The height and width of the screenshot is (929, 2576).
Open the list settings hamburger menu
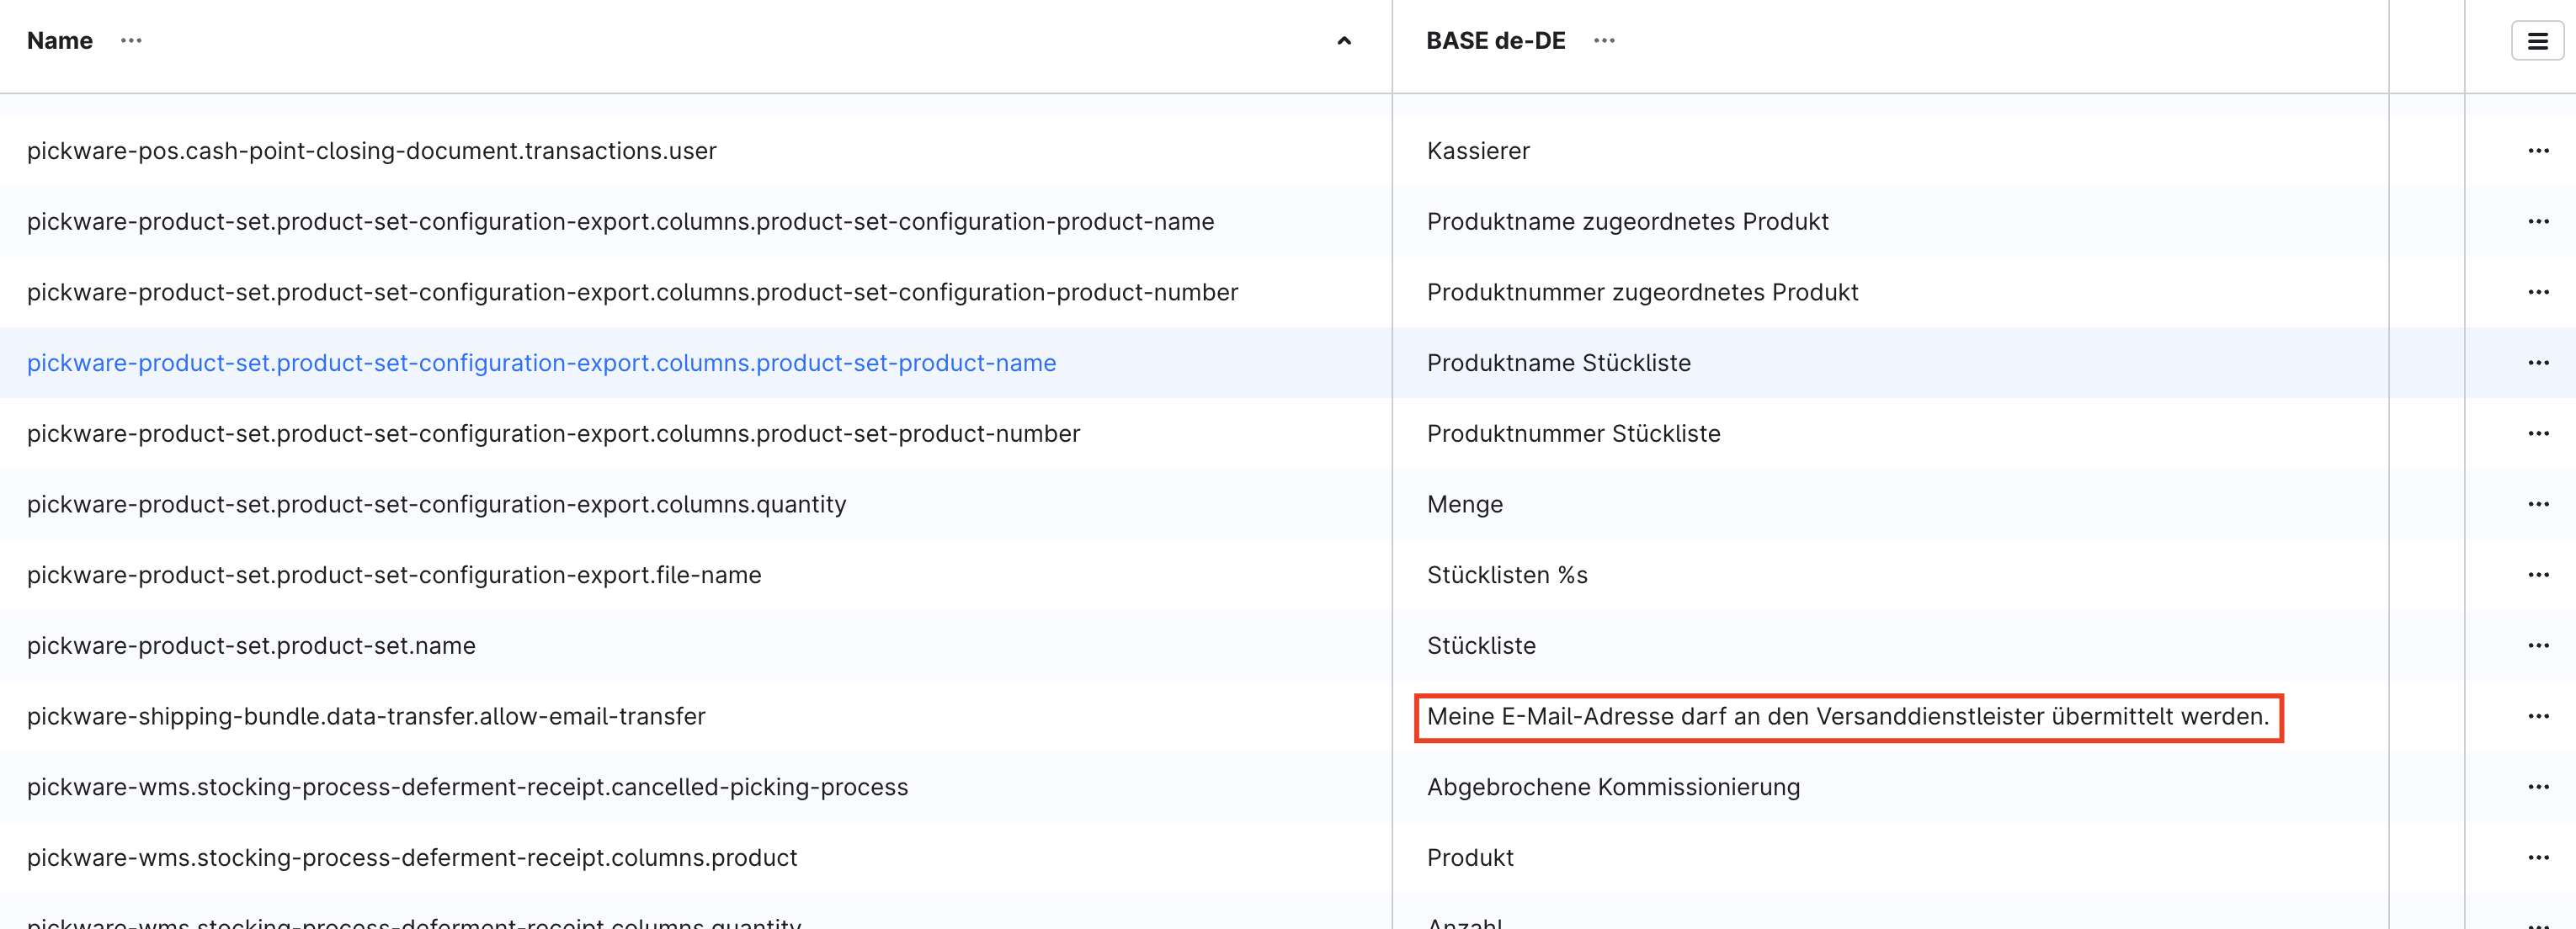point(2537,41)
